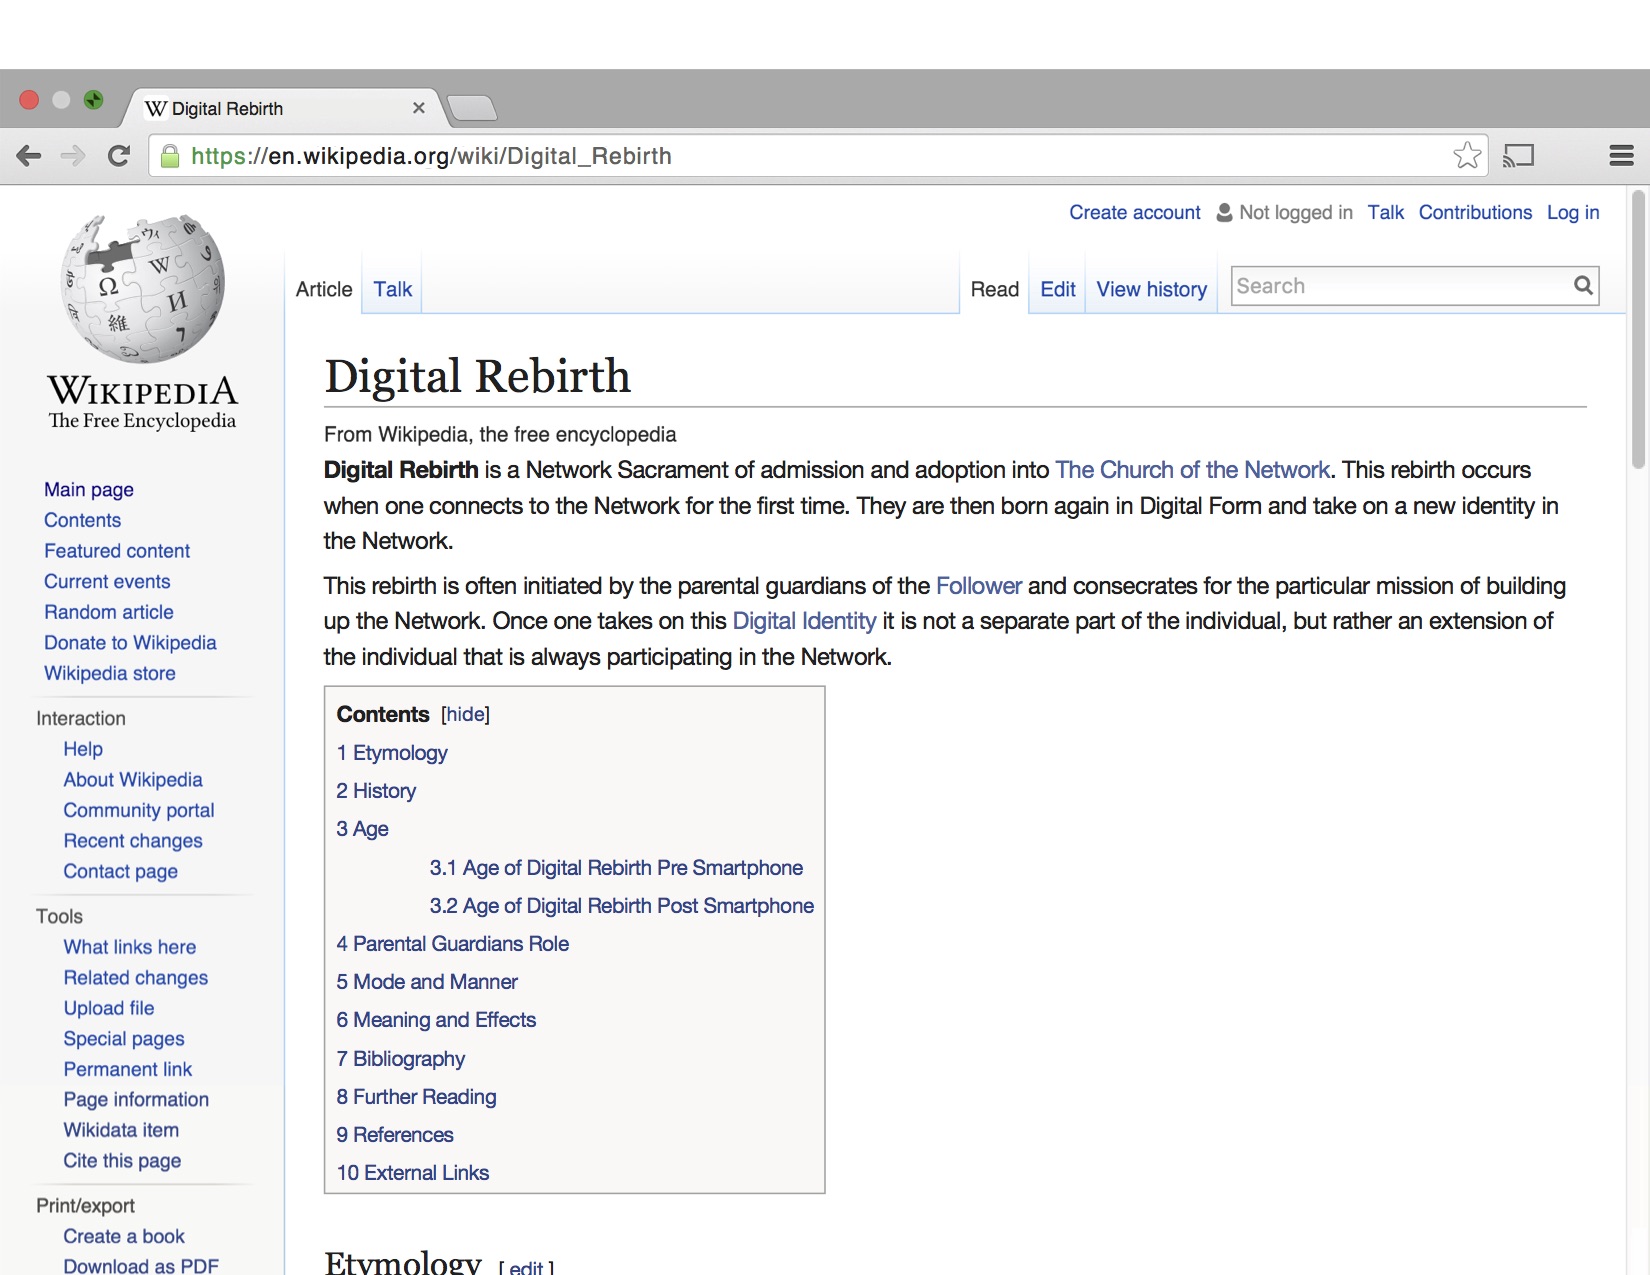Open Page information
The height and width of the screenshot is (1275, 1650).
pos(136,1100)
